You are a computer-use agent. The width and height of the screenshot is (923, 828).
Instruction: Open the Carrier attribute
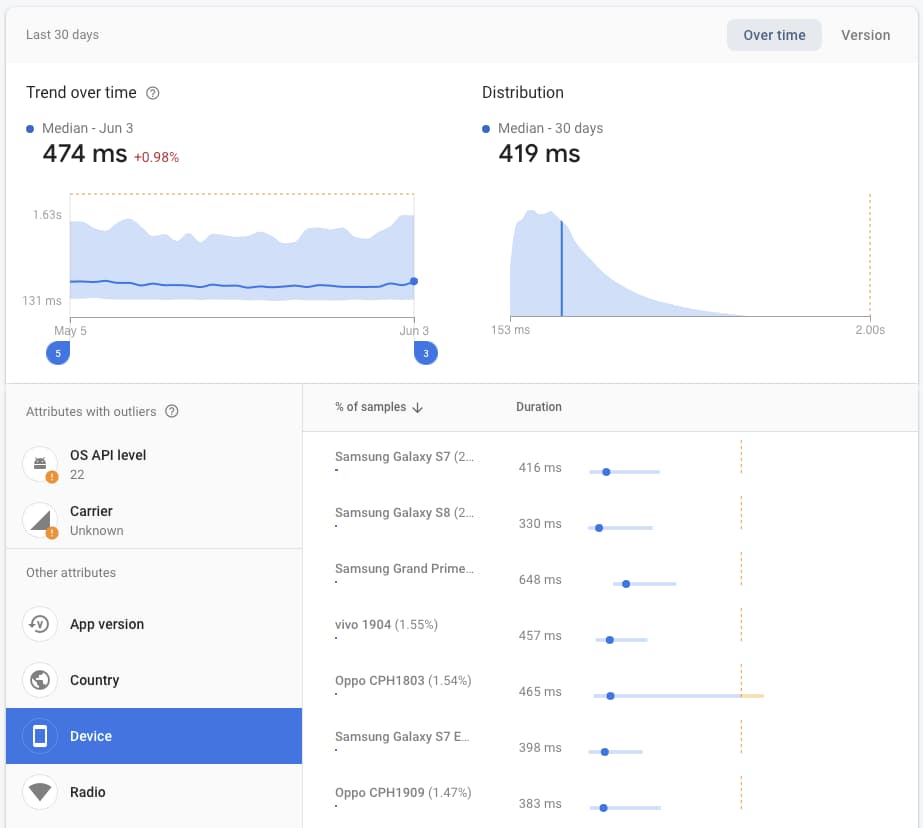[x=154, y=520]
